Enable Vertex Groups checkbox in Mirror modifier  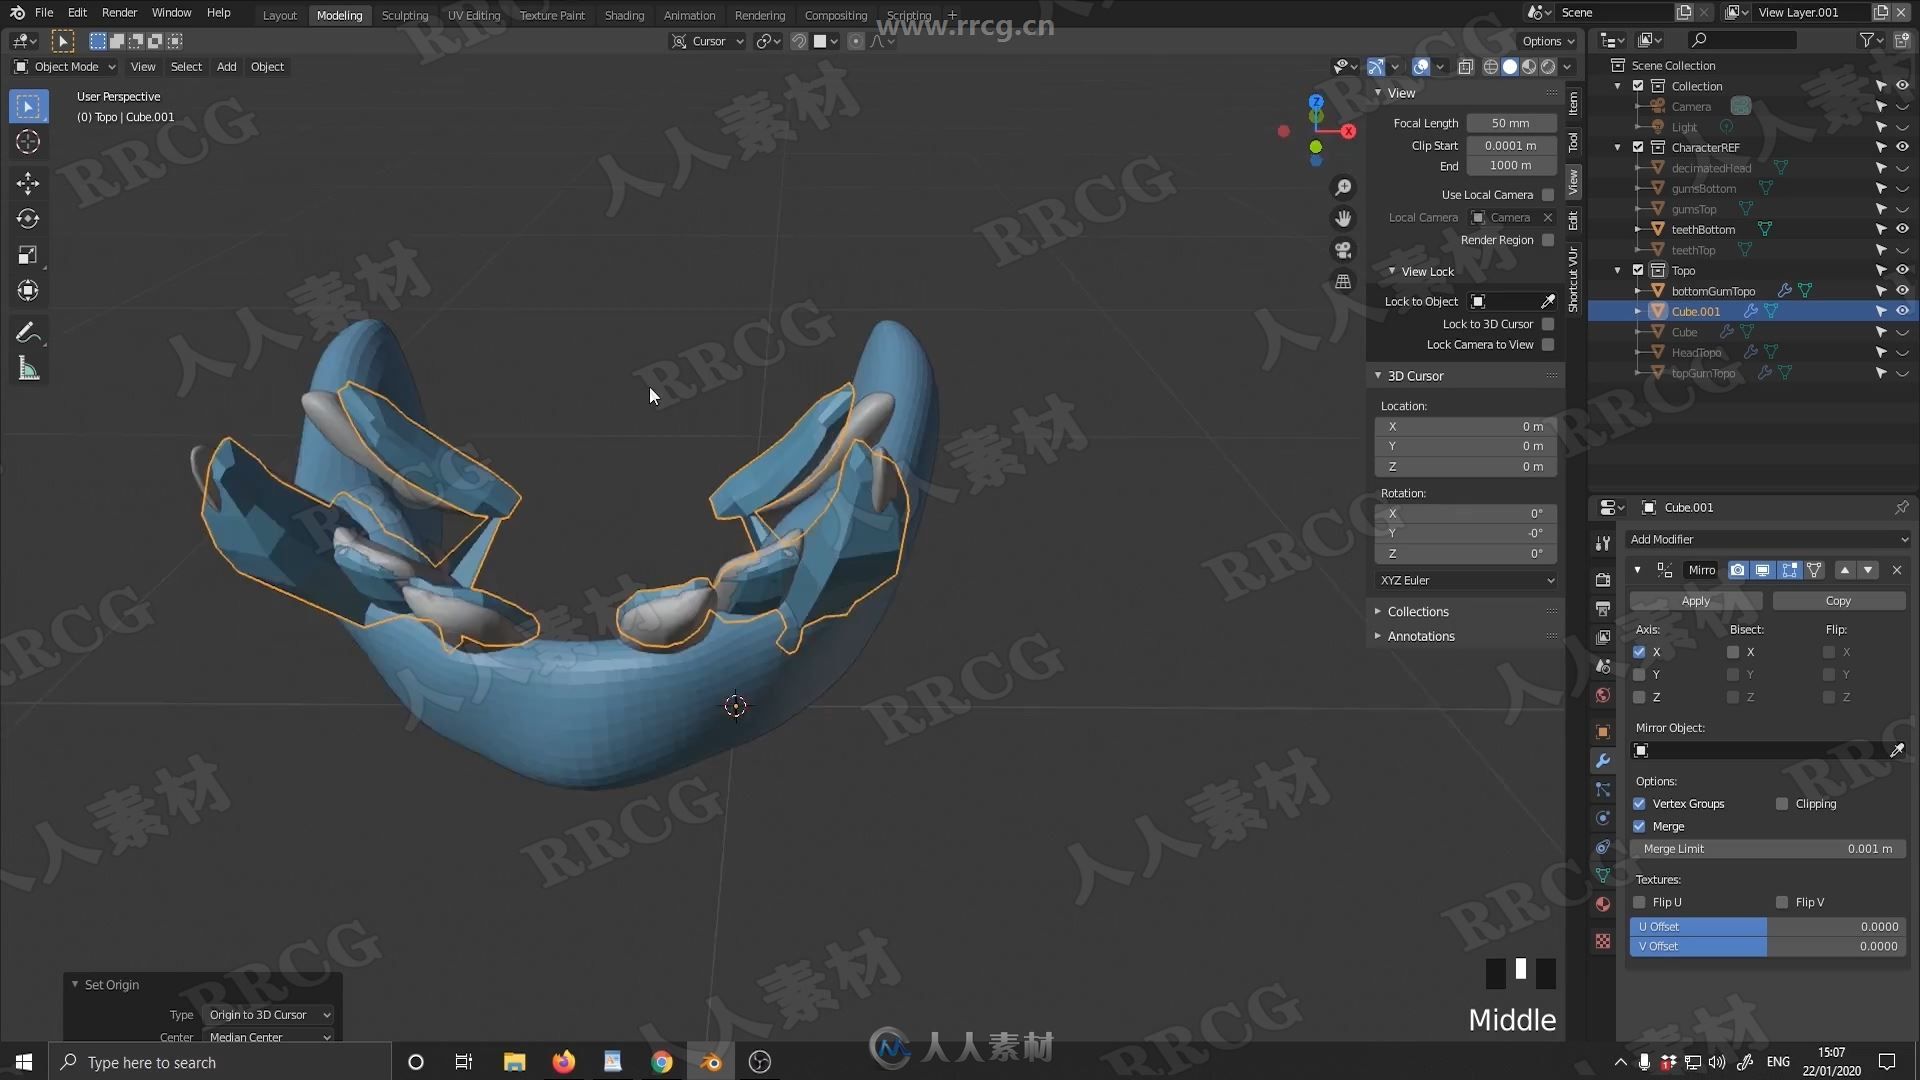click(1639, 803)
